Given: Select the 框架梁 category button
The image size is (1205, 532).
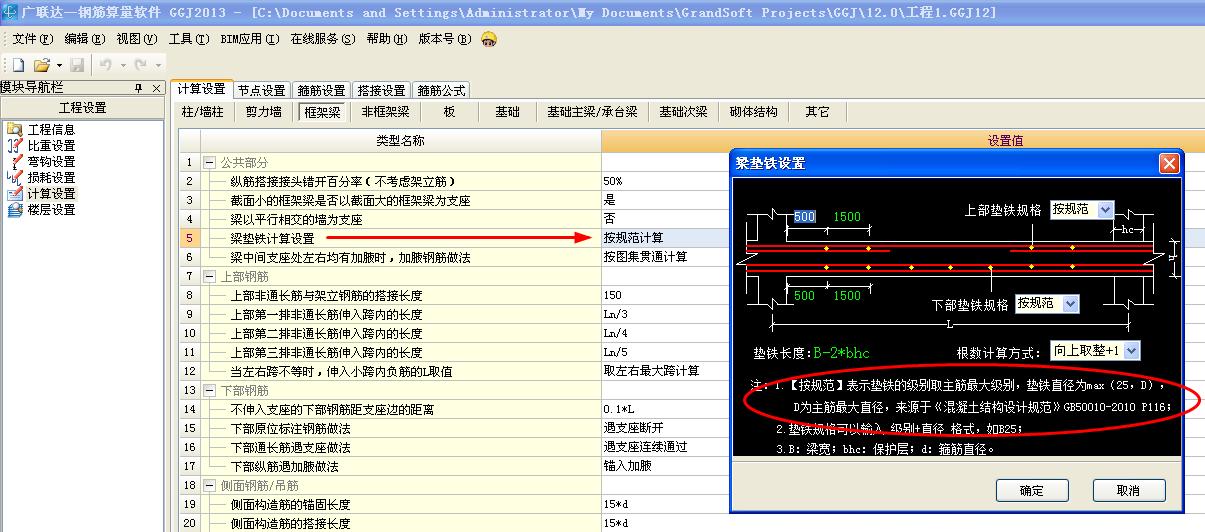Looking at the screenshot, I should pos(322,112).
